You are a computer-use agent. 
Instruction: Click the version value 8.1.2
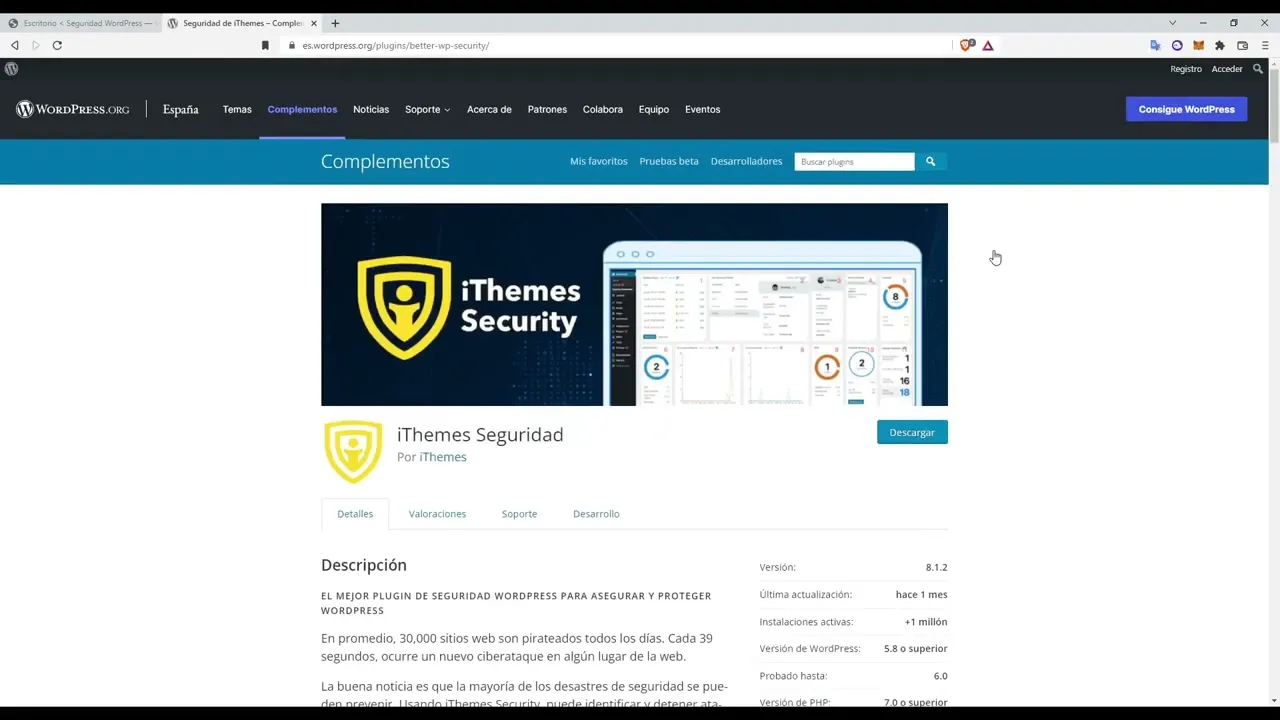pos(936,567)
